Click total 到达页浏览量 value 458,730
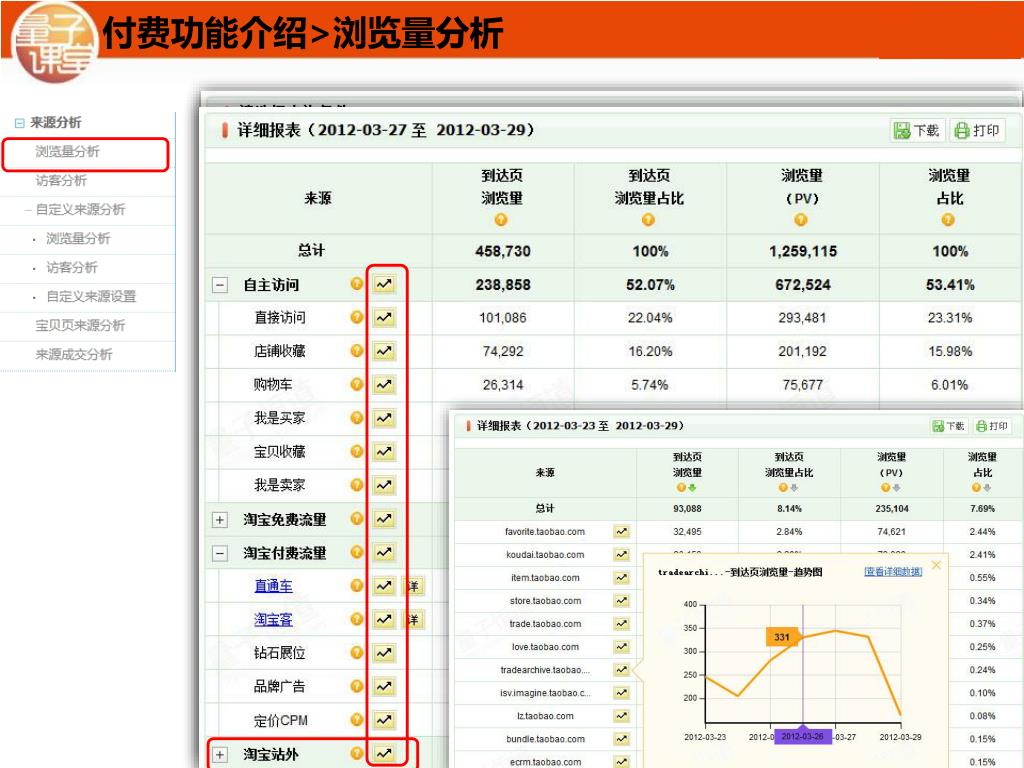The height and width of the screenshot is (768, 1024). pos(503,251)
